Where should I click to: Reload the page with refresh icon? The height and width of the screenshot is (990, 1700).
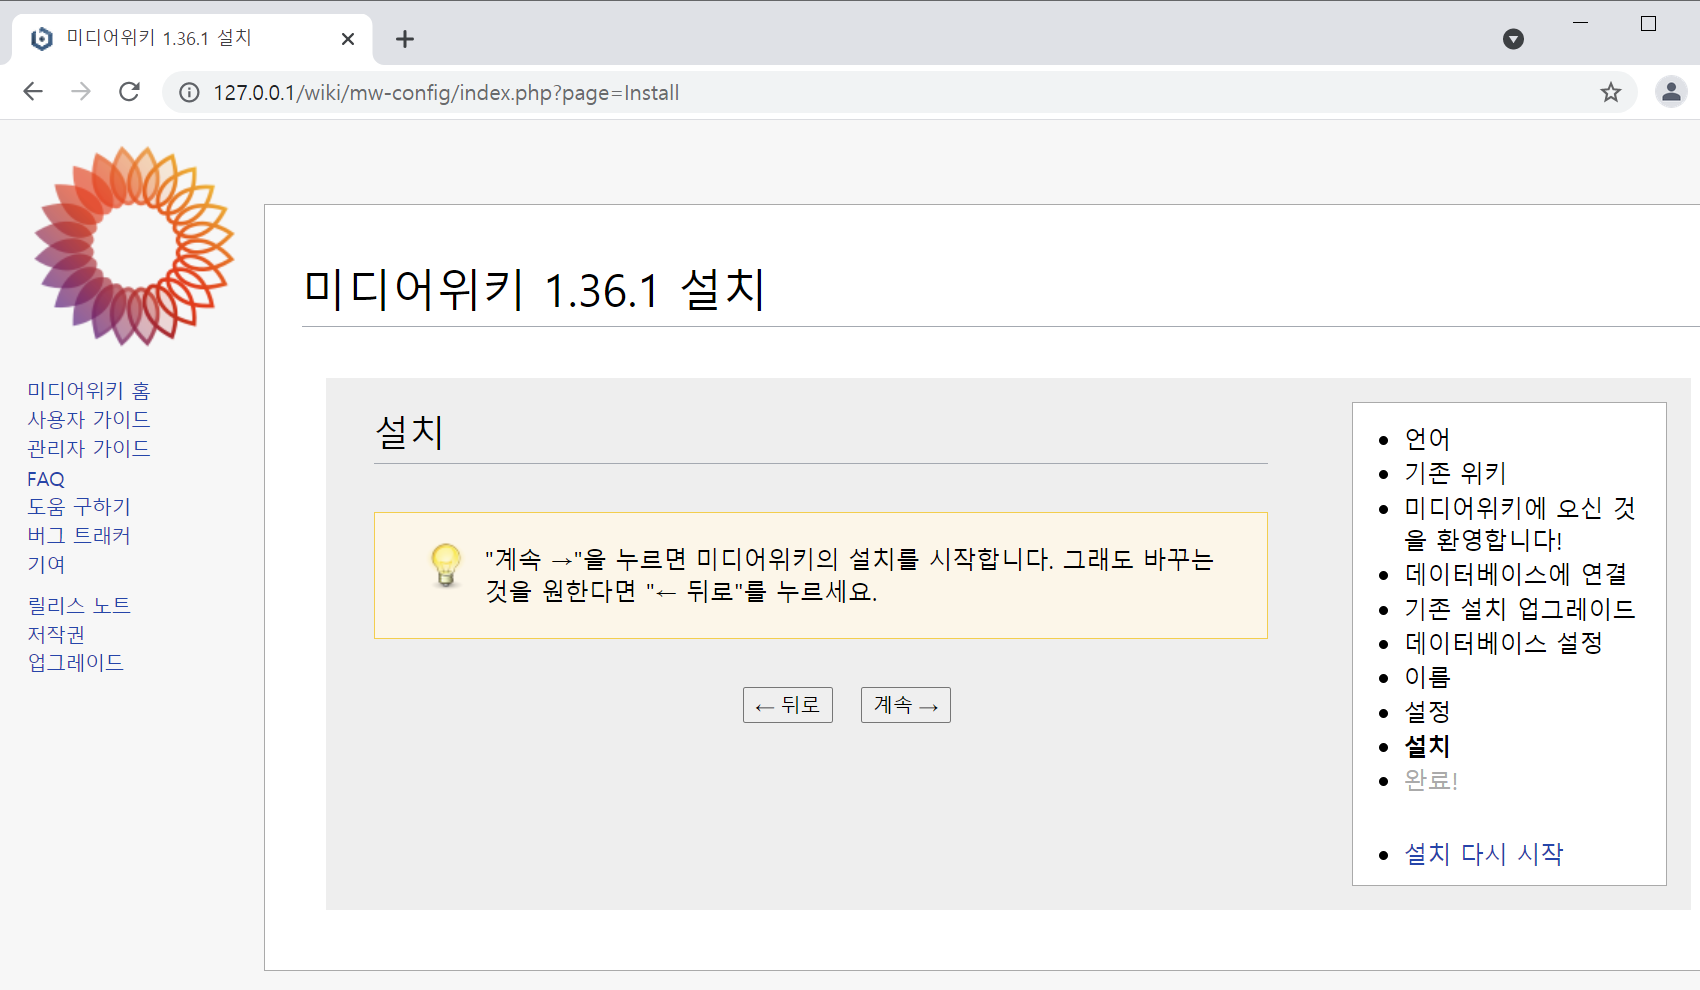point(129,92)
